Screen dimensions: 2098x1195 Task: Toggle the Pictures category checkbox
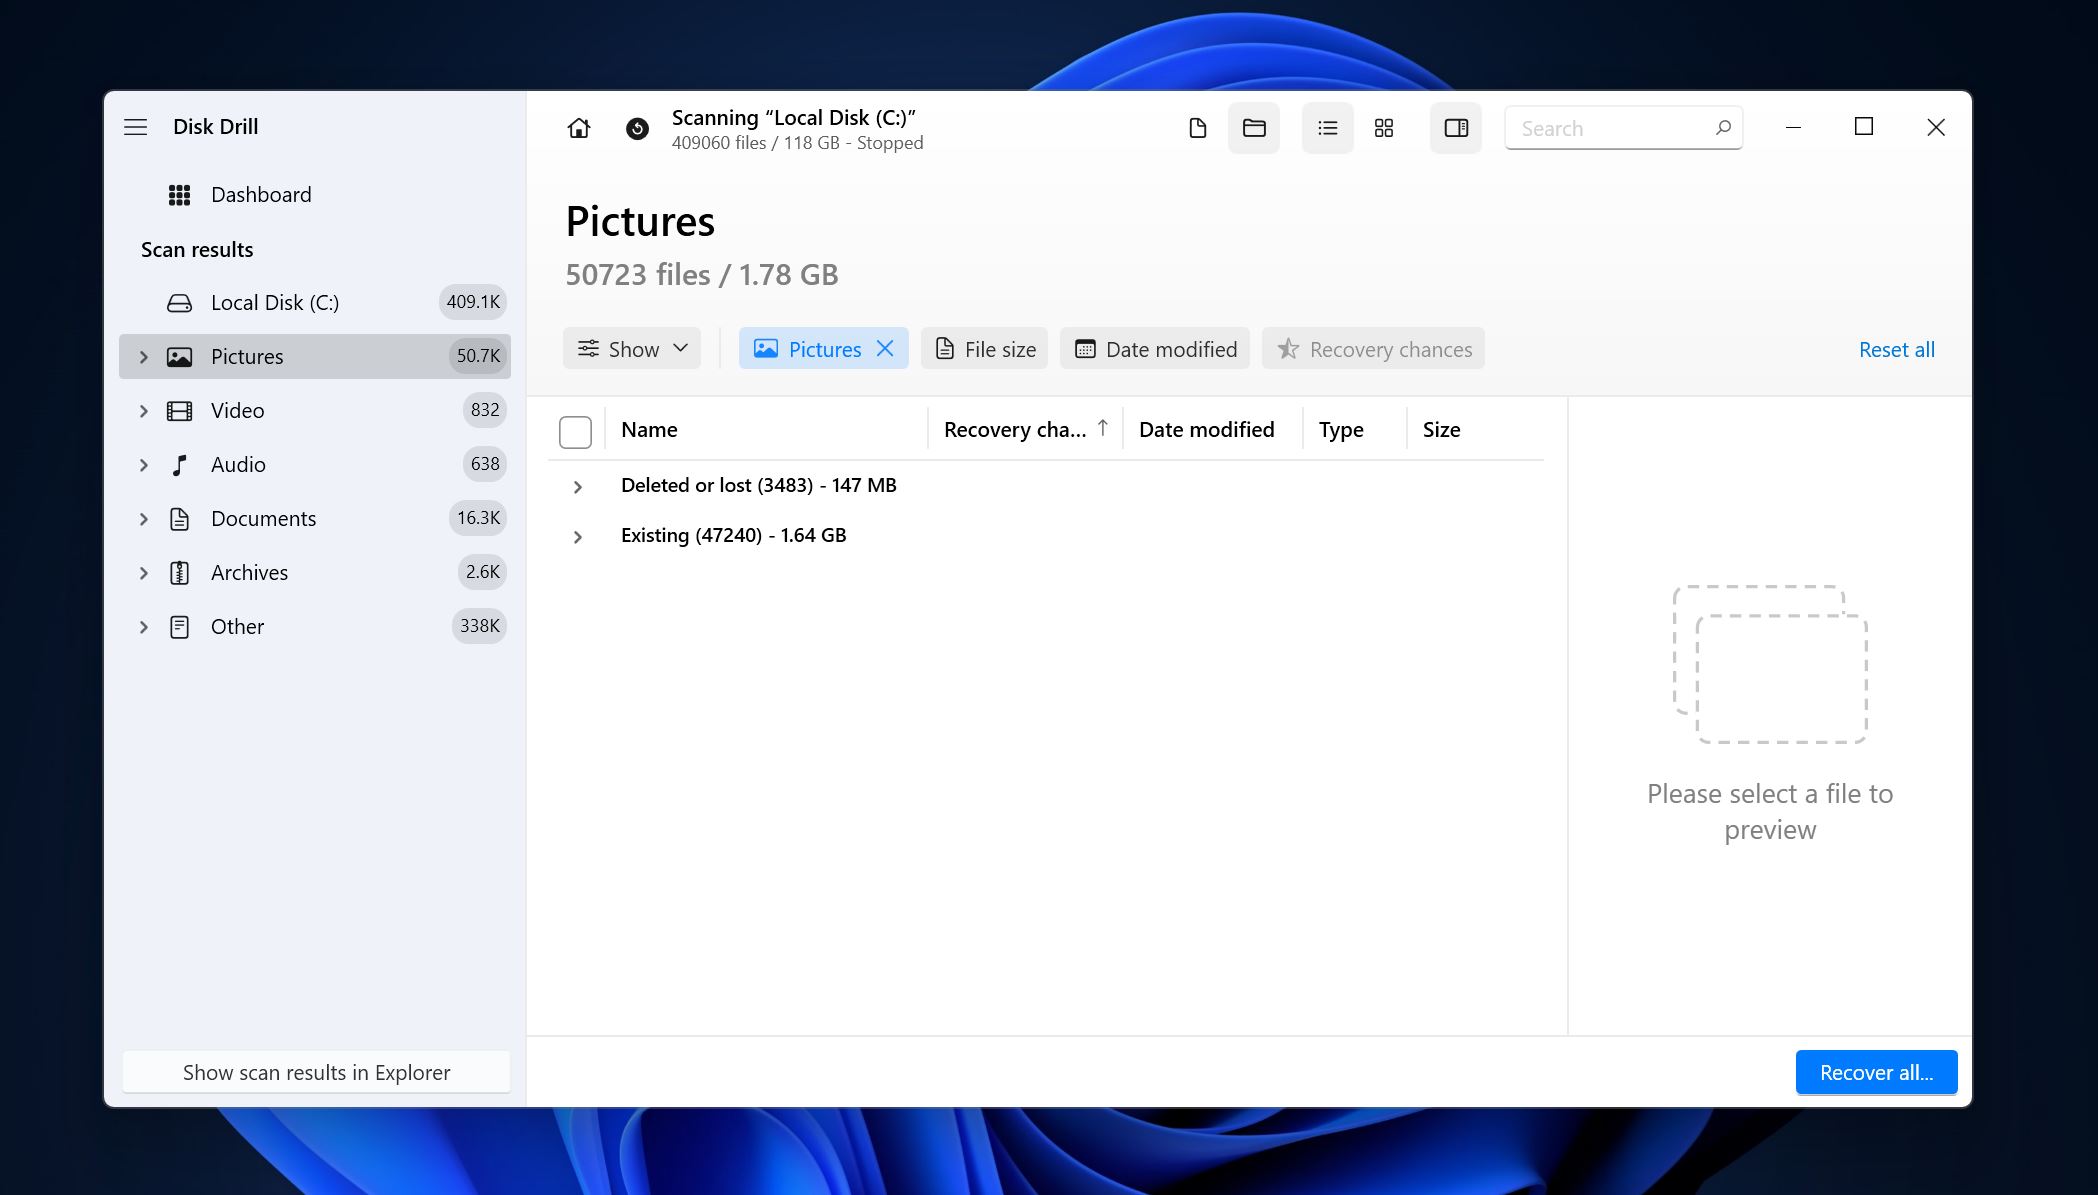pyautogui.click(x=575, y=430)
